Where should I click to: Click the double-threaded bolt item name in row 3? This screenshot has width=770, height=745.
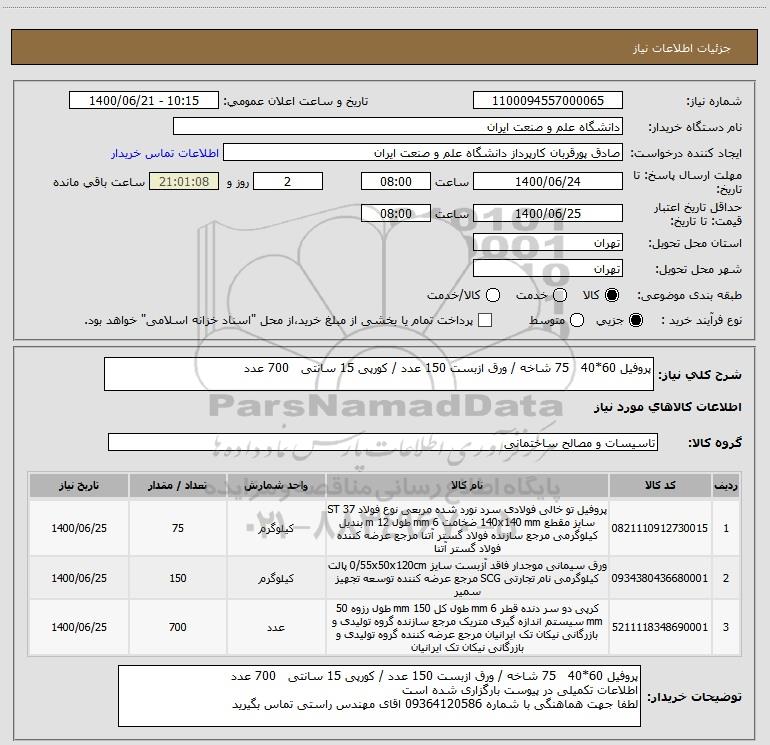(x=467, y=628)
